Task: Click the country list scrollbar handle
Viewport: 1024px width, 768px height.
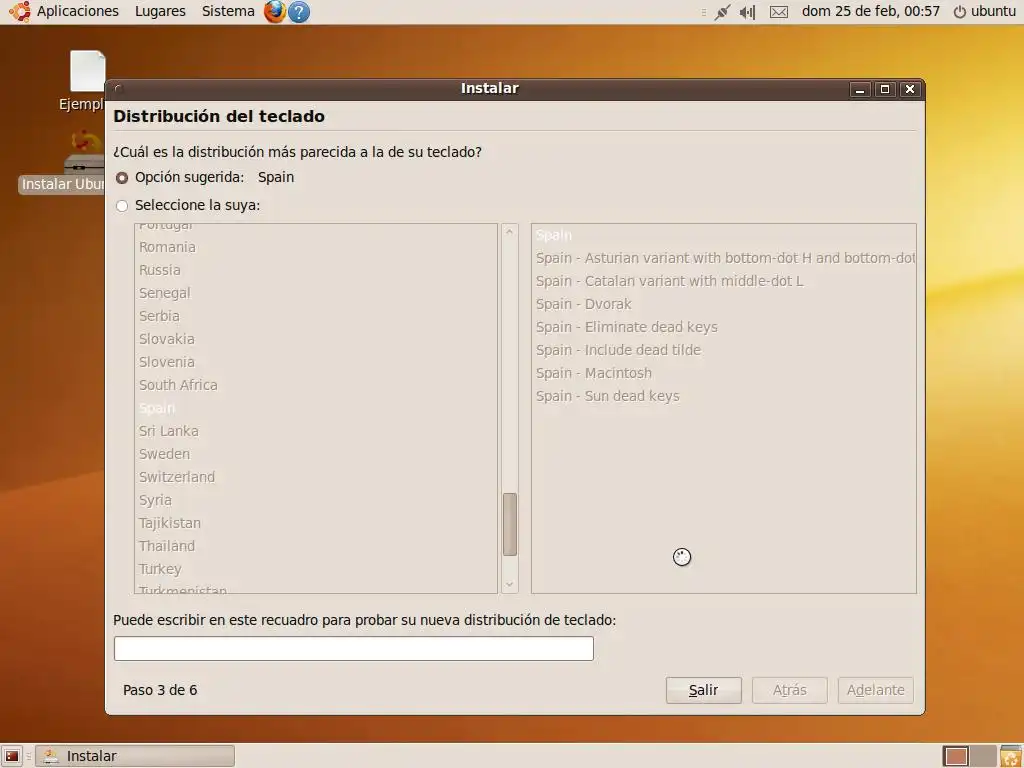Action: tap(510, 524)
